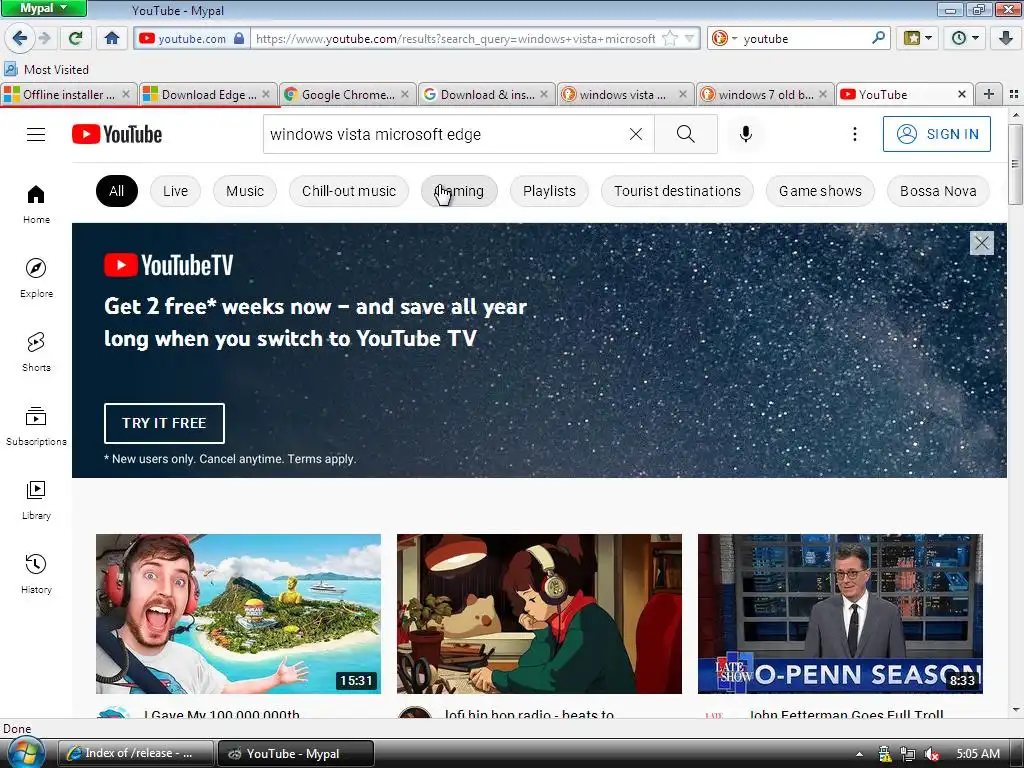Open Shorts in YouTube sidebar
This screenshot has height=768, width=1024.
pyautogui.click(x=36, y=351)
